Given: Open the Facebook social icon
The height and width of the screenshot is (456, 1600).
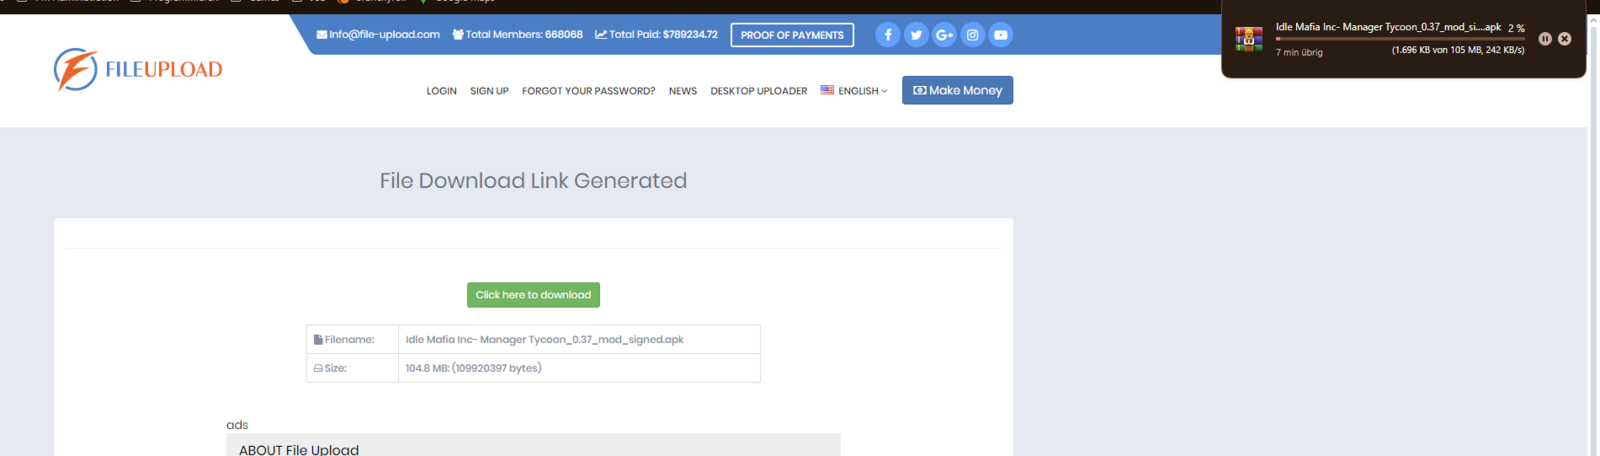Looking at the screenshot, I should (887, 35).
